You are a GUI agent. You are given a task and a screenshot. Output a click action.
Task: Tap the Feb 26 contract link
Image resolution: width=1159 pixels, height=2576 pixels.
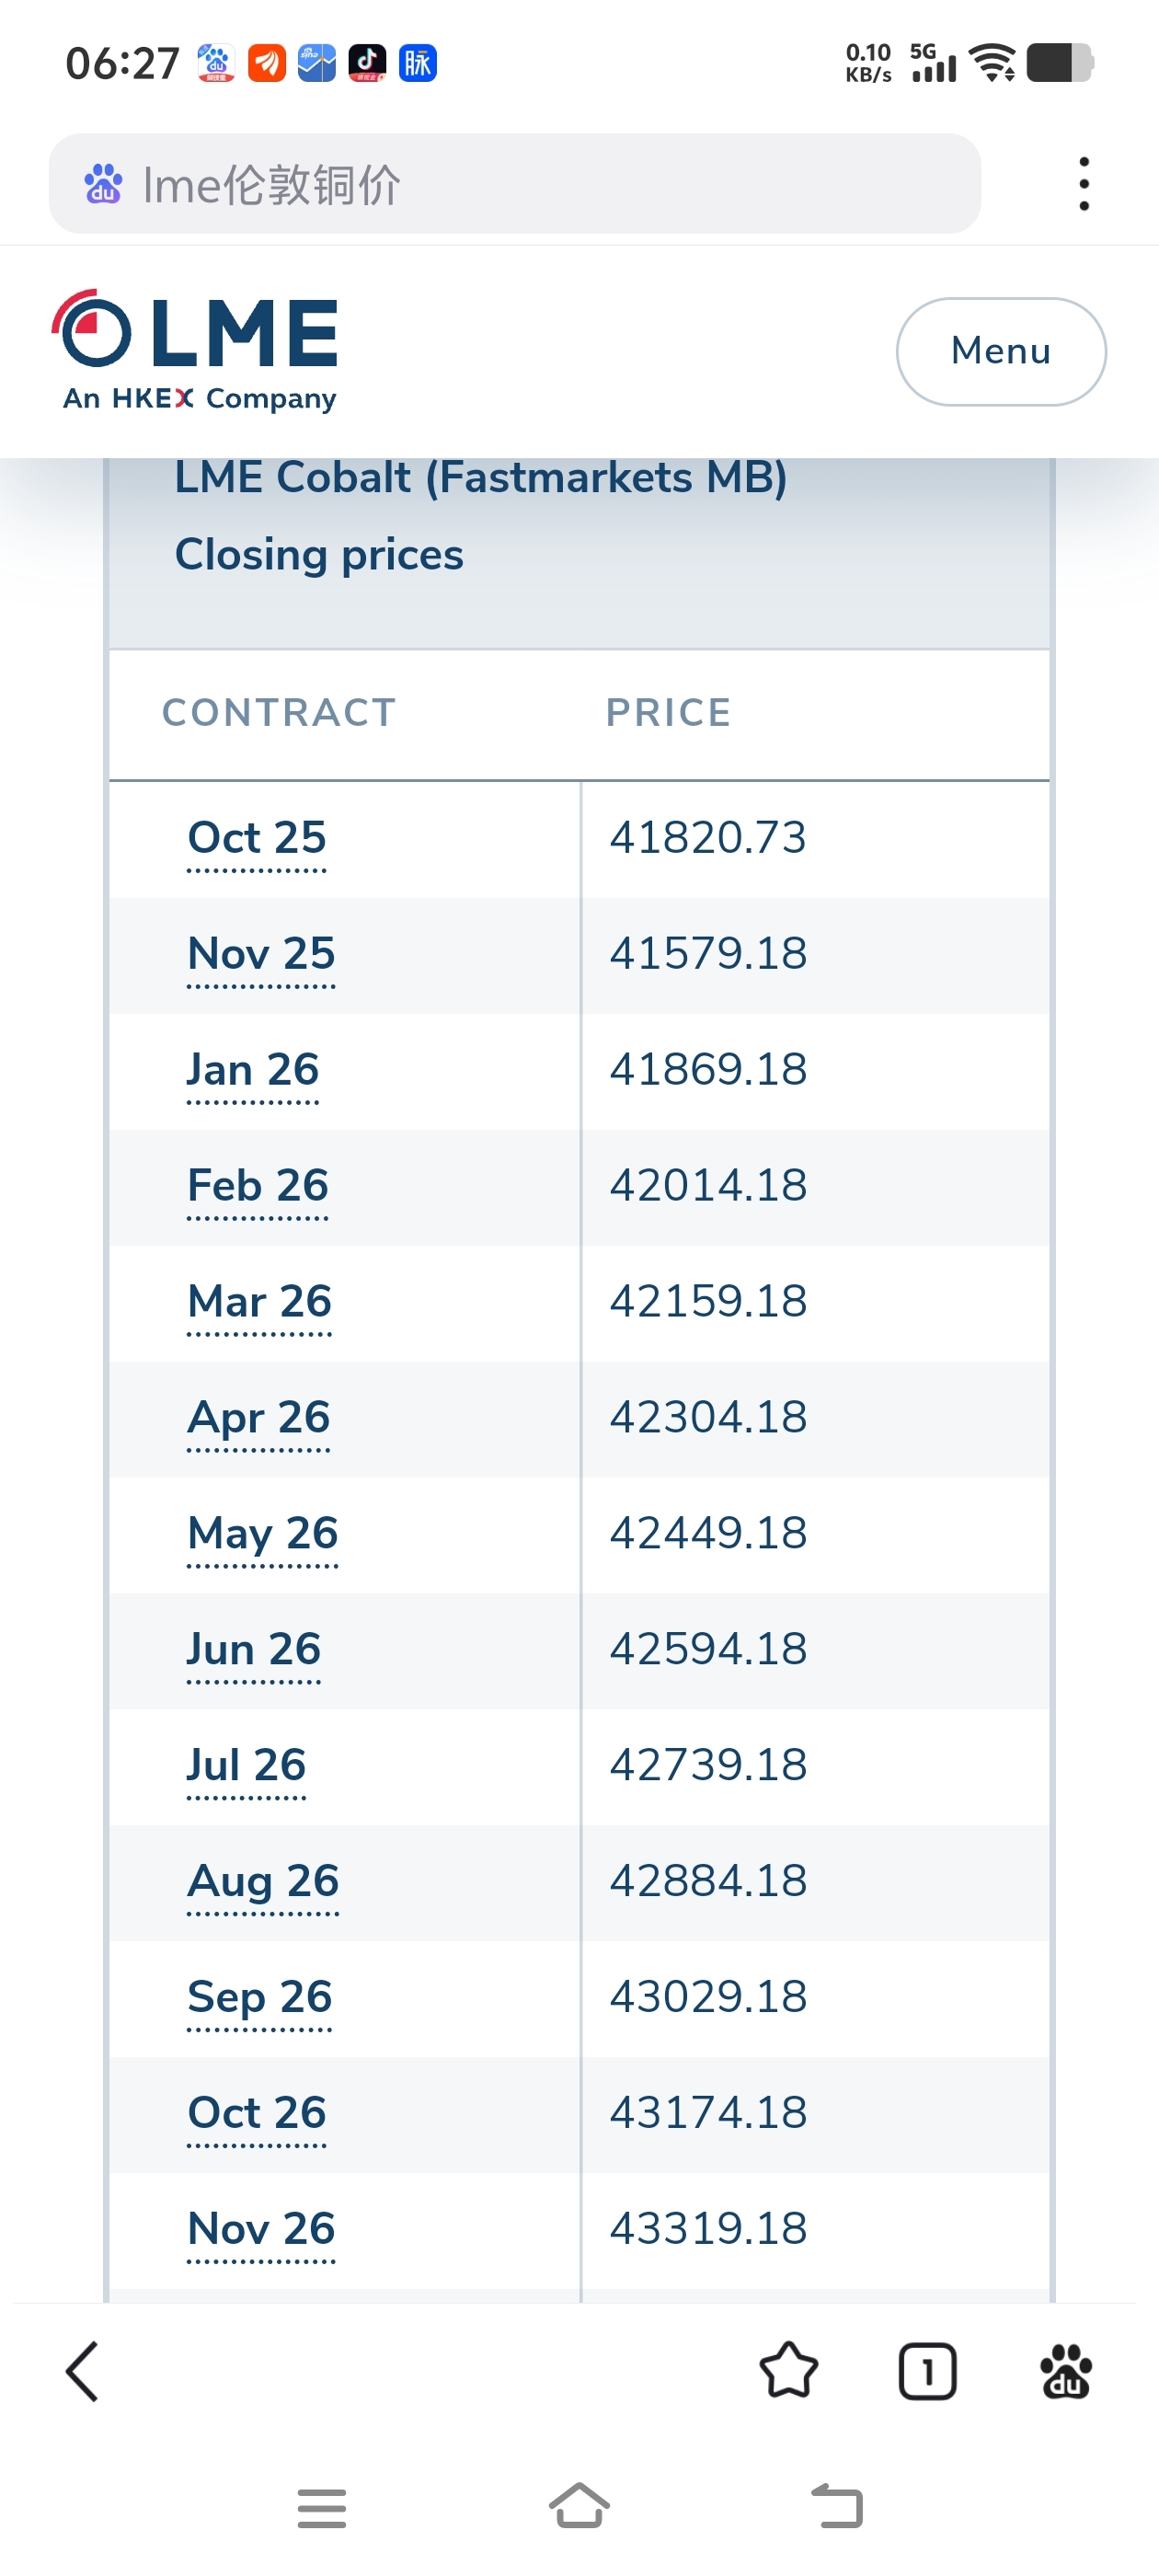pyautogui.click(x=258, y=1186)
